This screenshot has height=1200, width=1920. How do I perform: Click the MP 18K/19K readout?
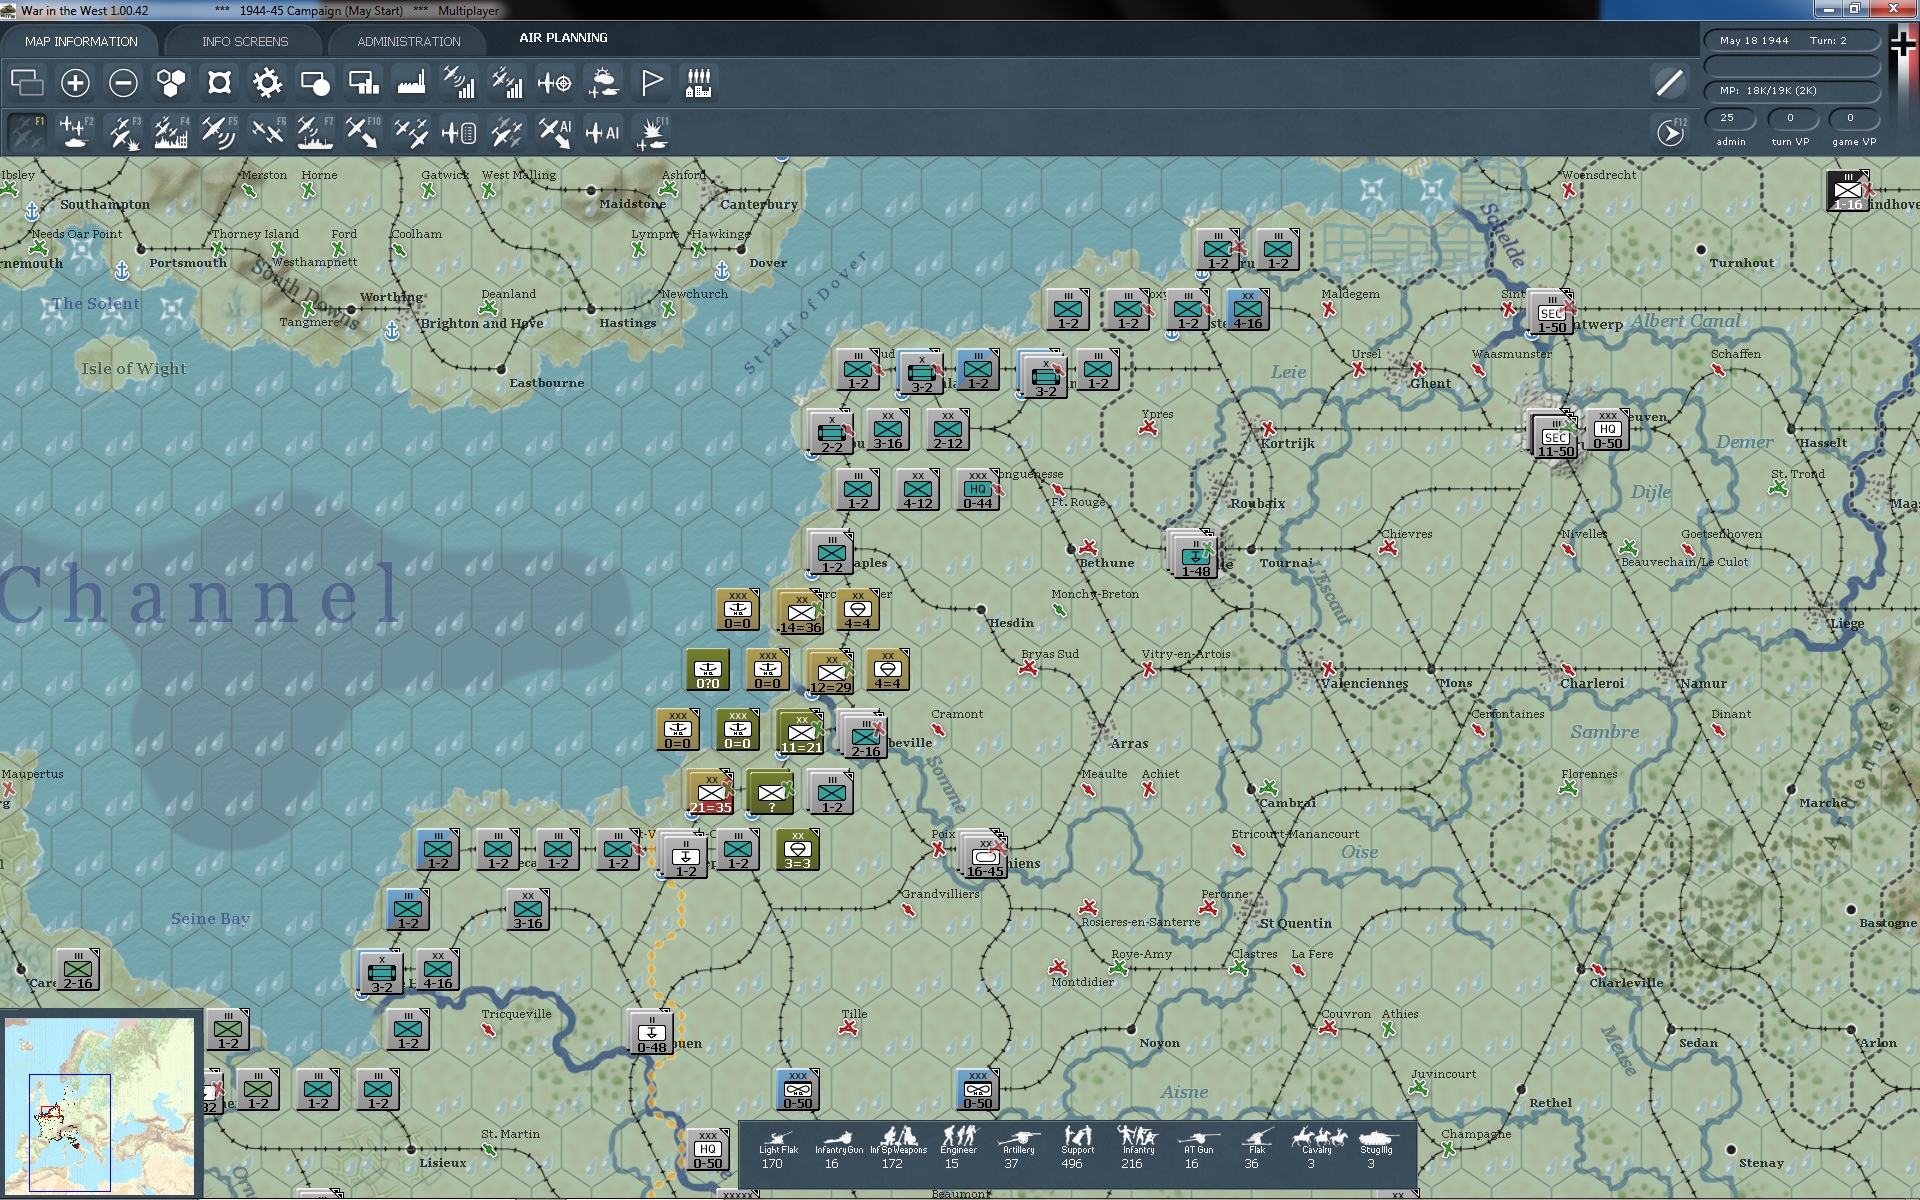1791,91
